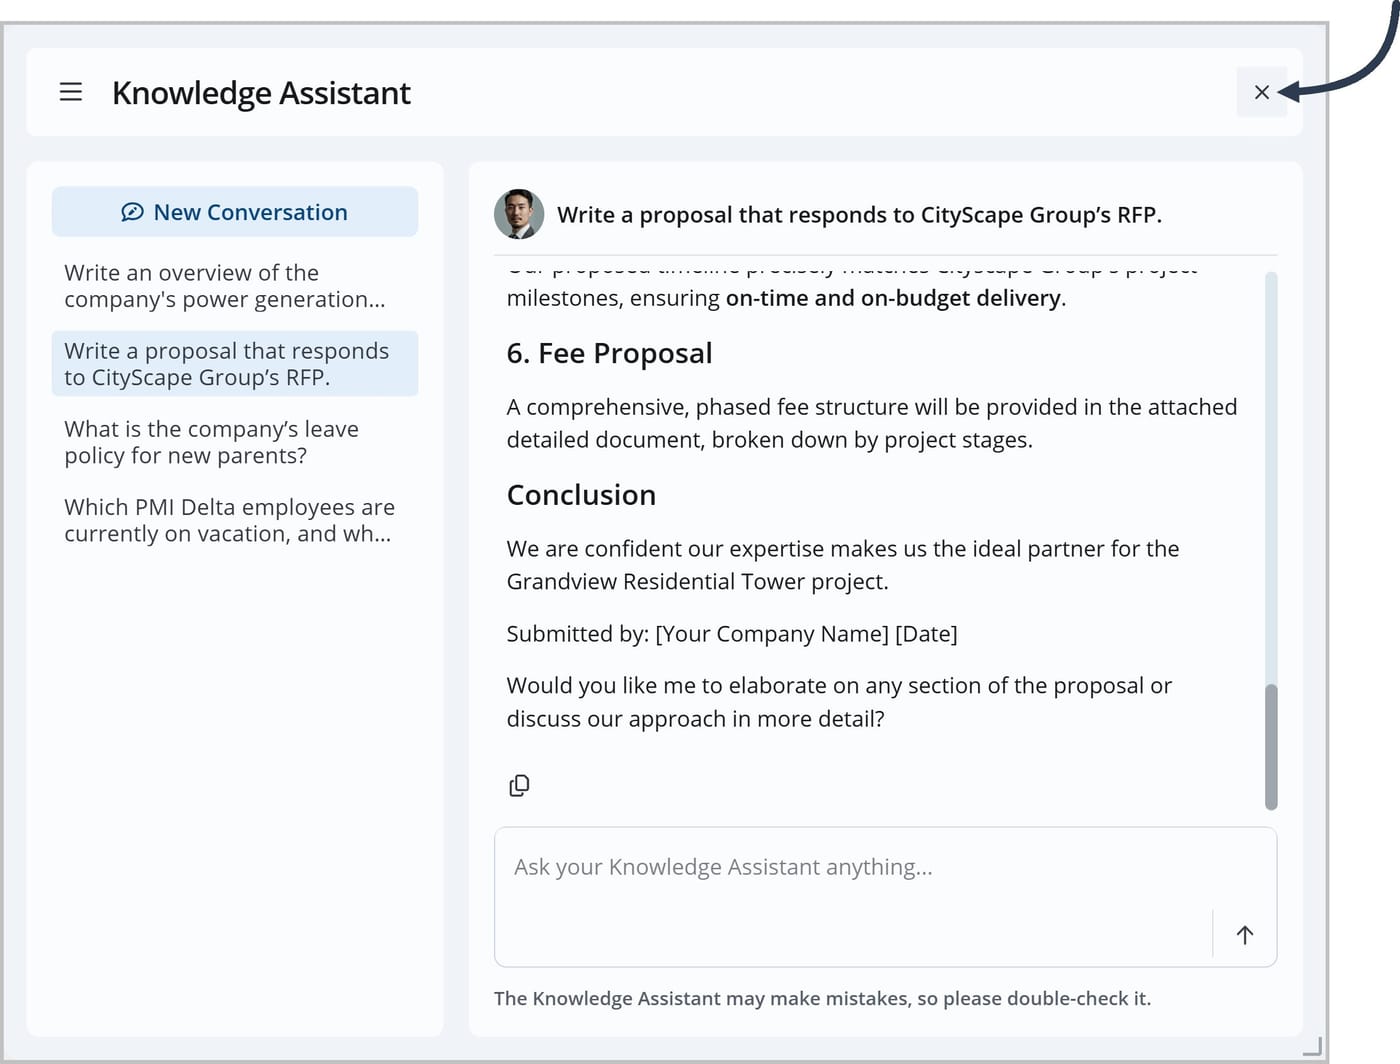Start a New Conversation

(235, 212)
